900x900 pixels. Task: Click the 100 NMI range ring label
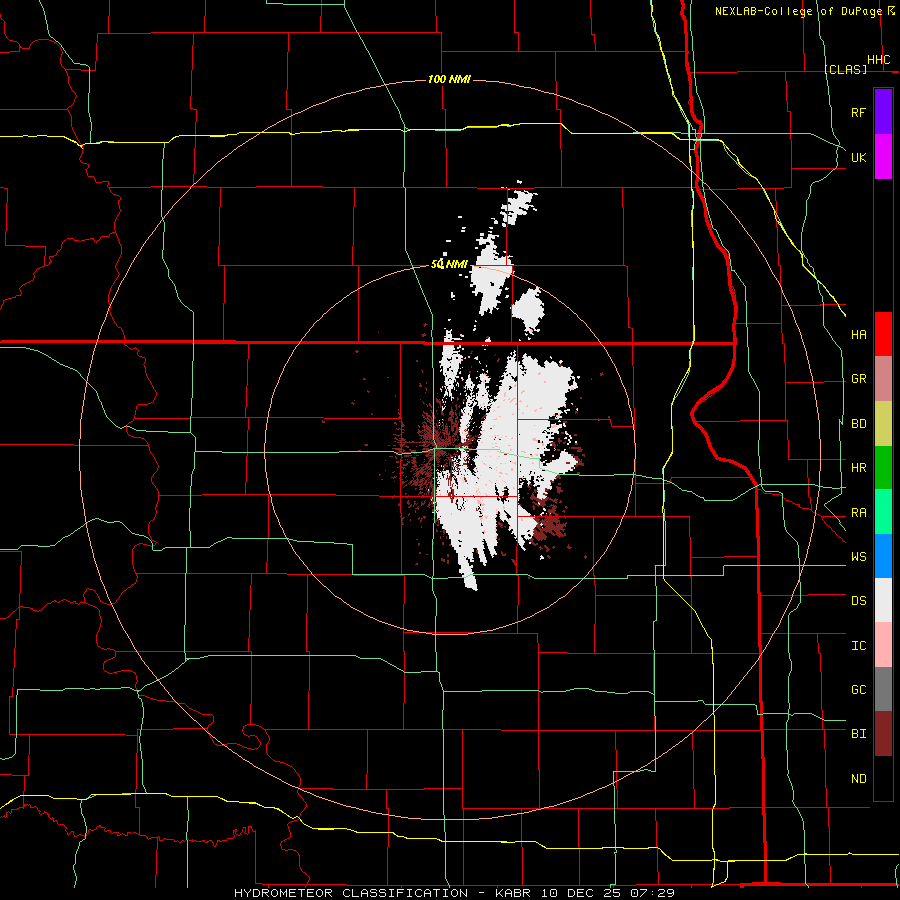449,79
